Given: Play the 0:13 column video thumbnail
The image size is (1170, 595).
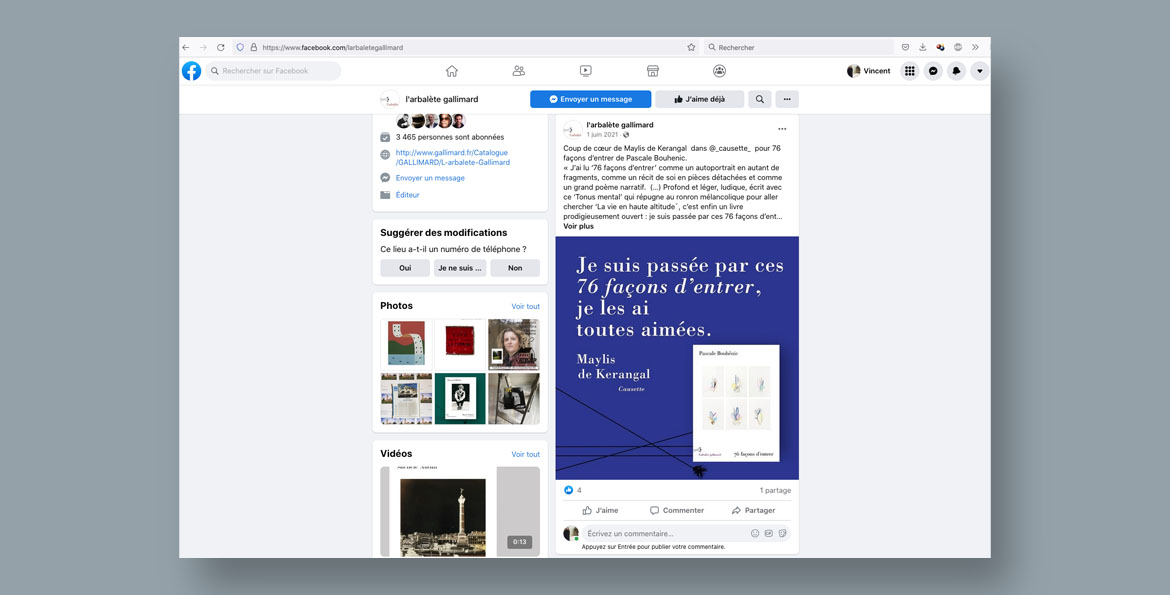Looking at the screenshot, I should pyautogui.click(x=460, y=512).
